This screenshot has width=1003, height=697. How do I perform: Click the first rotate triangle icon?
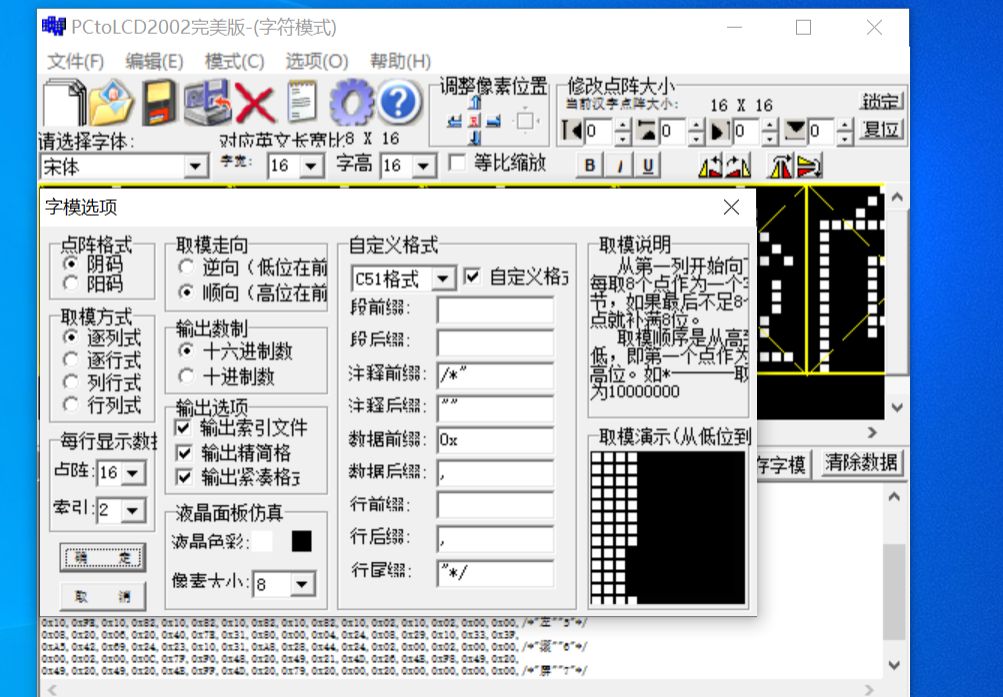pos(710,166)
